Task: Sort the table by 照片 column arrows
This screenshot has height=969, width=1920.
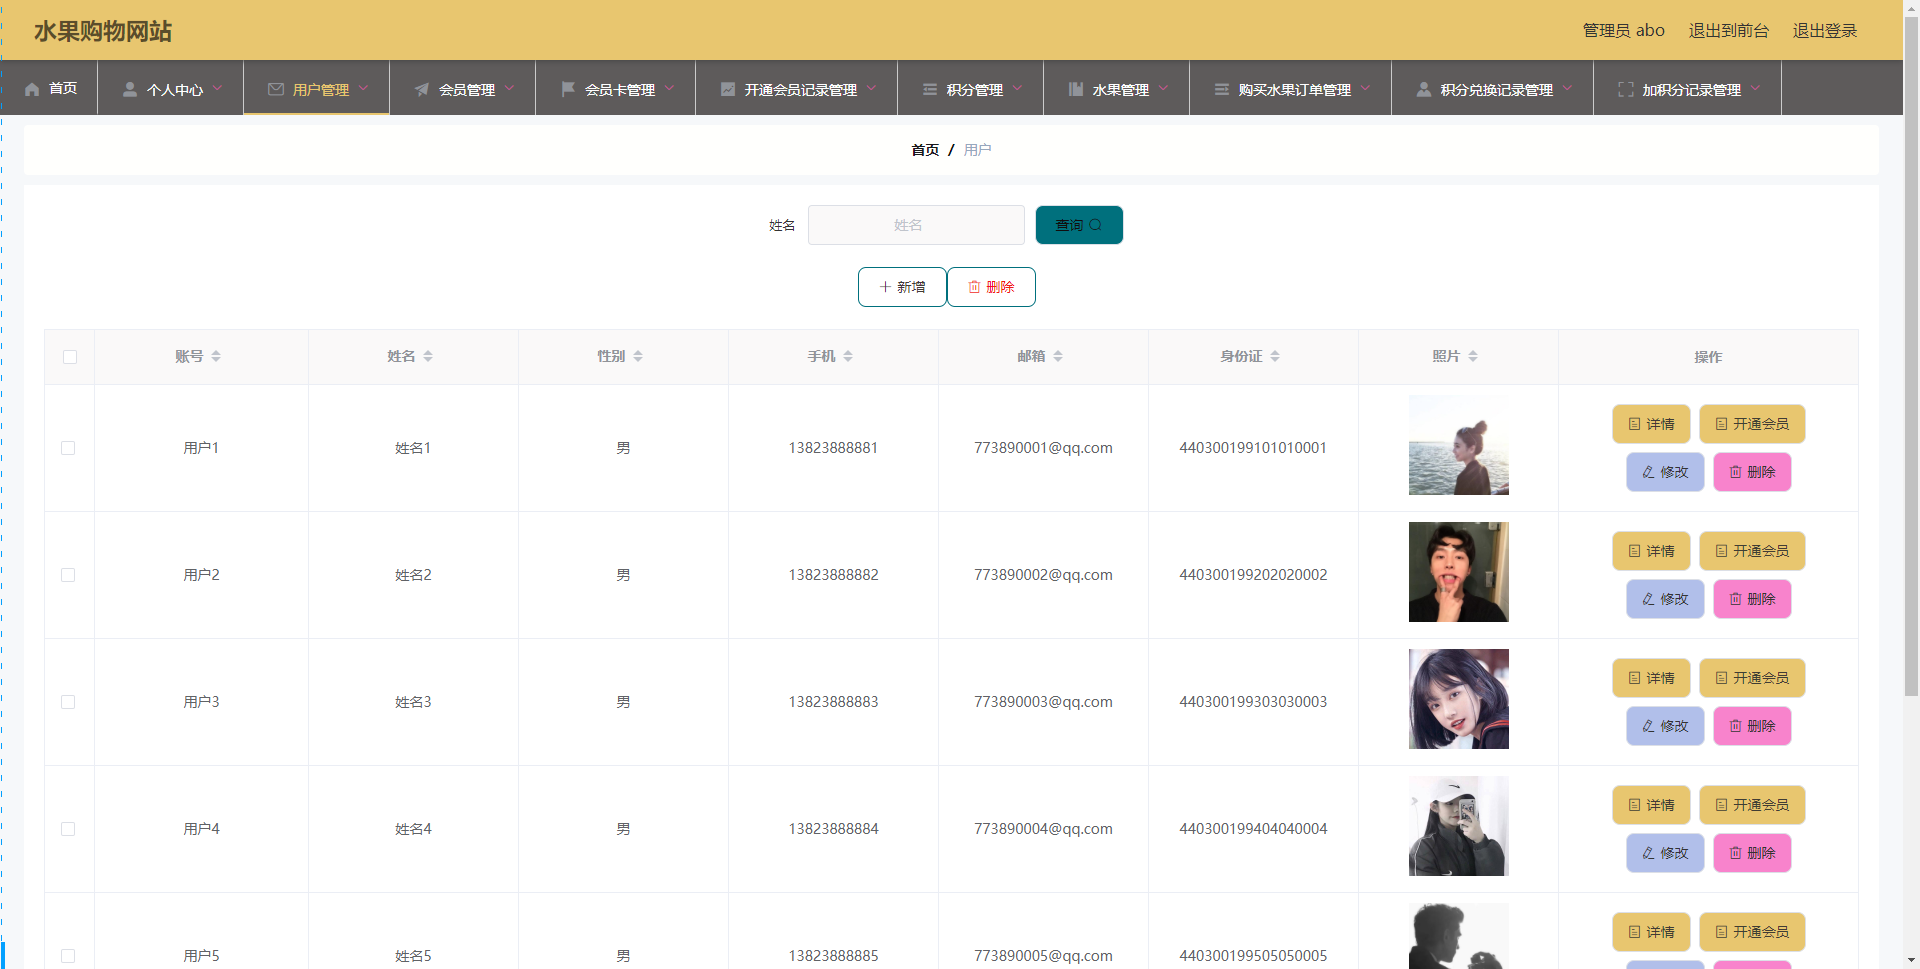Action: [x=1473, y=357]
